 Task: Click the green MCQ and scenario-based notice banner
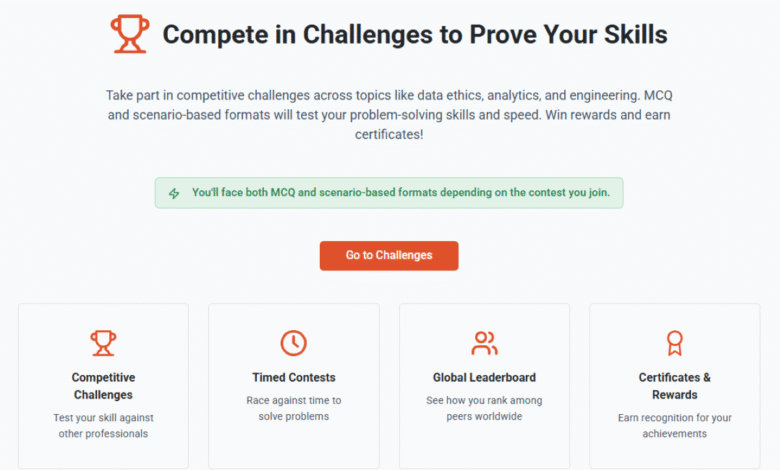pos(389,193)
